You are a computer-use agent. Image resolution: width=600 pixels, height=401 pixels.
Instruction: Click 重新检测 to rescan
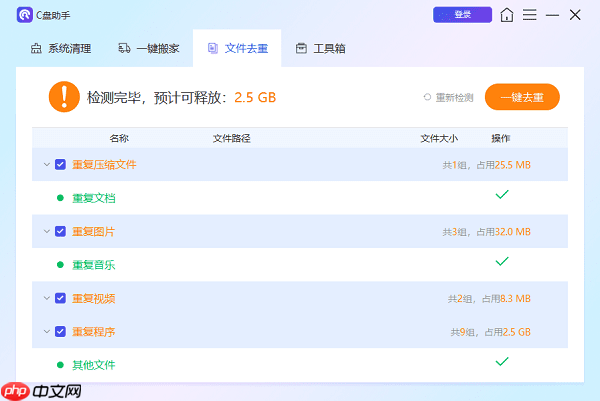tap(448, 98)
